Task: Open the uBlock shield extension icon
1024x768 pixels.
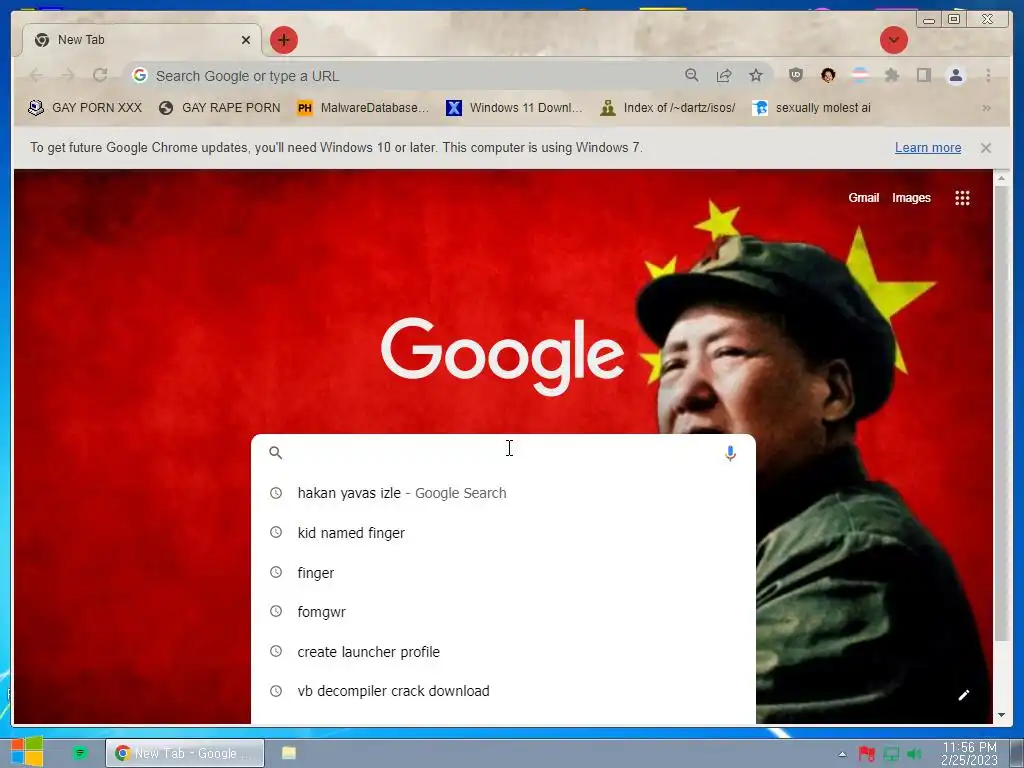Action: [795, 74]
